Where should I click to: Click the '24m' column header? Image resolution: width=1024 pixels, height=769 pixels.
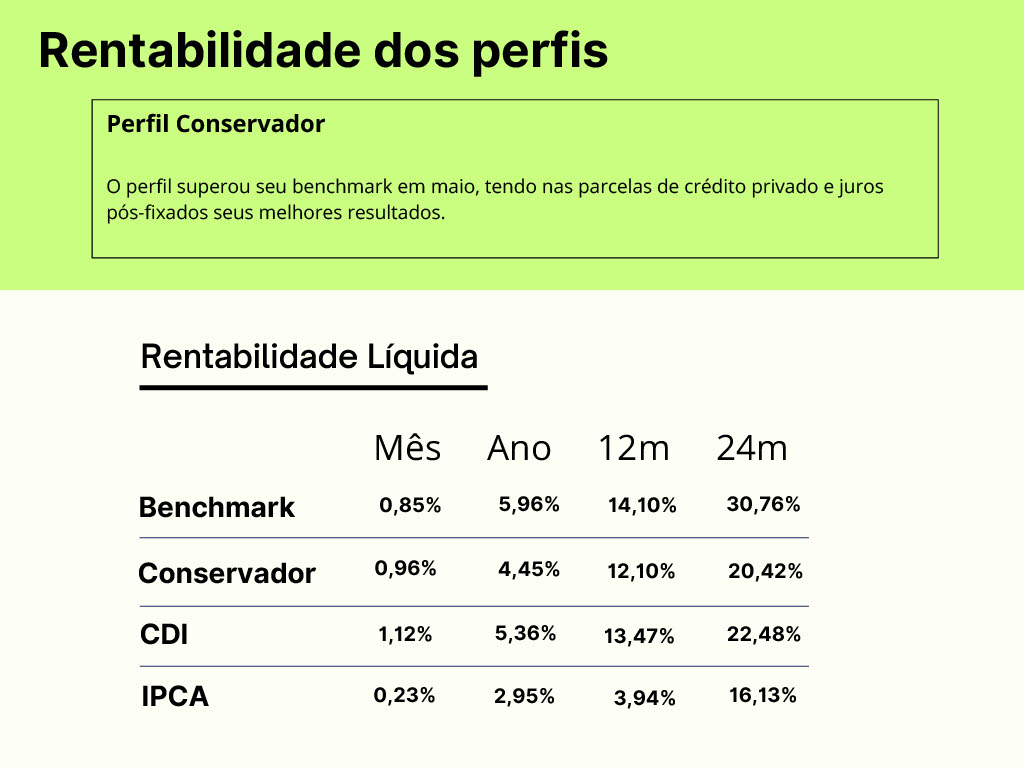[752, 448]
